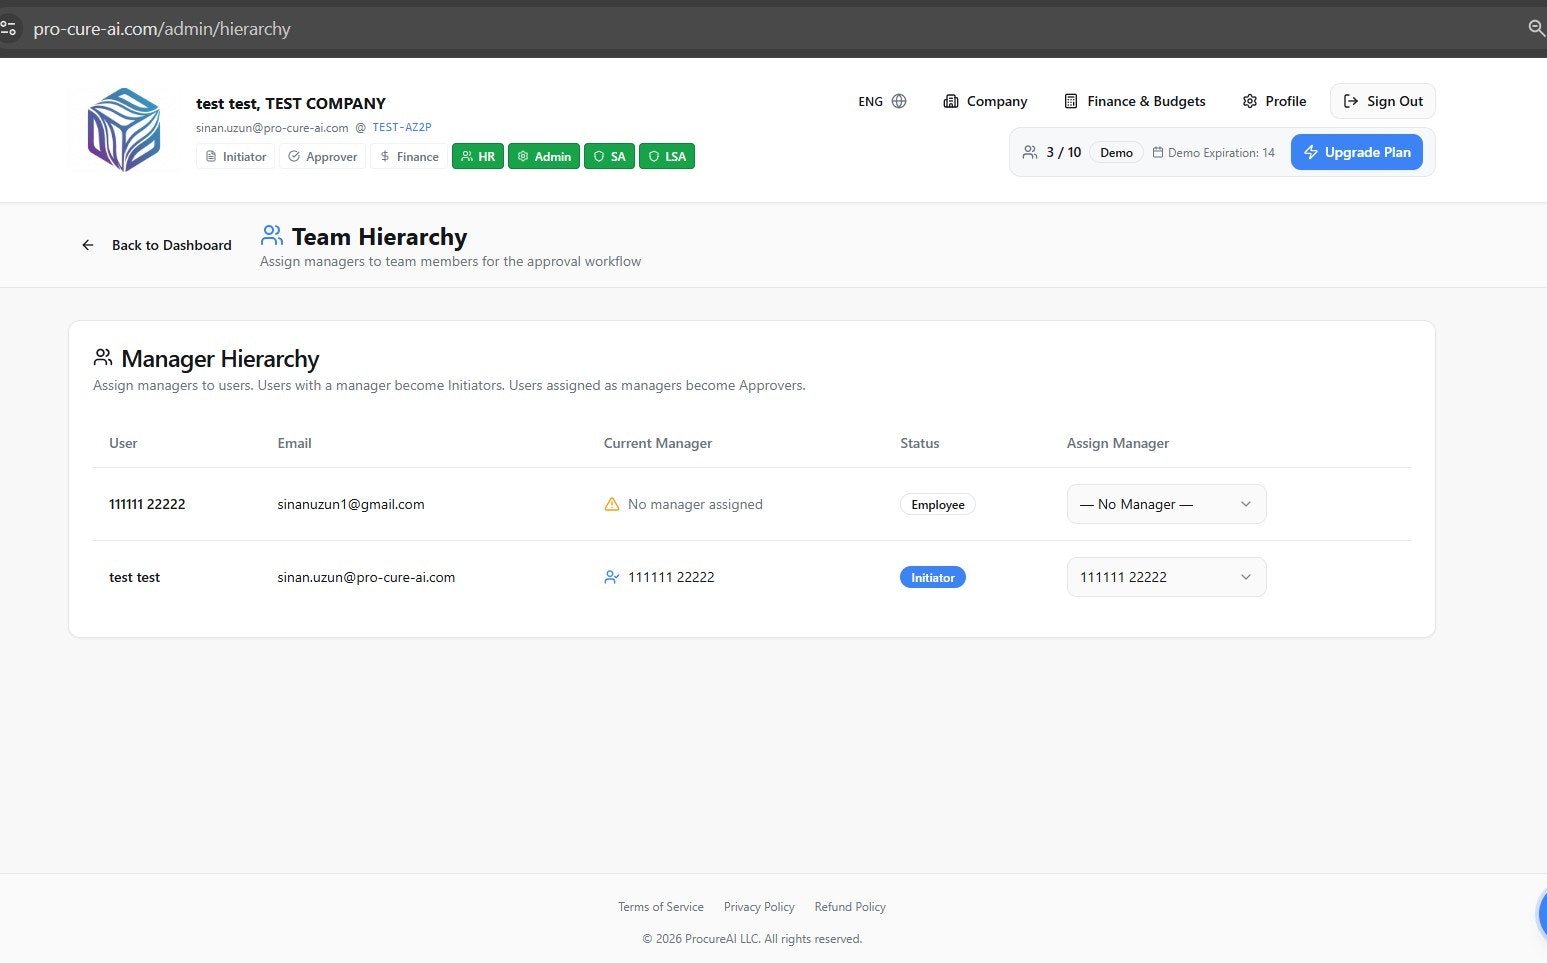Image resolution: width=1547 pixels, height=963 pixels.
Task: Click the user-check icon beside manager 111111 22222
Action: pyautogui.click(x=612, y=577)
